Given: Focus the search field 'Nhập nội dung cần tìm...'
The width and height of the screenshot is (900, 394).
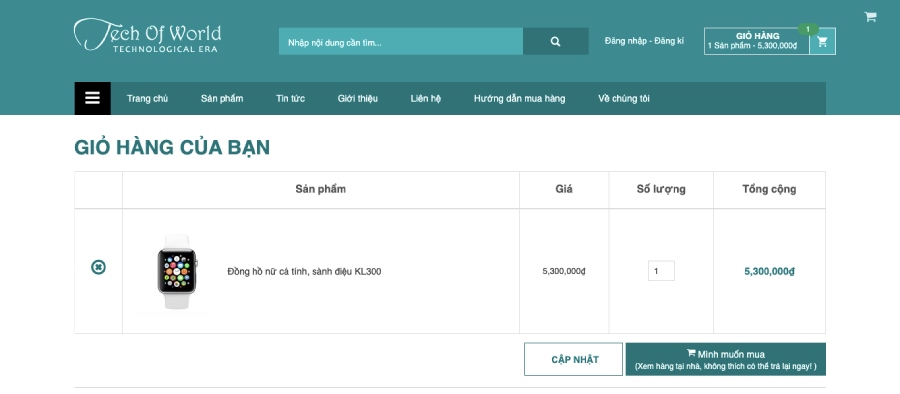Looking at the screenshot, I should (401, 41).
